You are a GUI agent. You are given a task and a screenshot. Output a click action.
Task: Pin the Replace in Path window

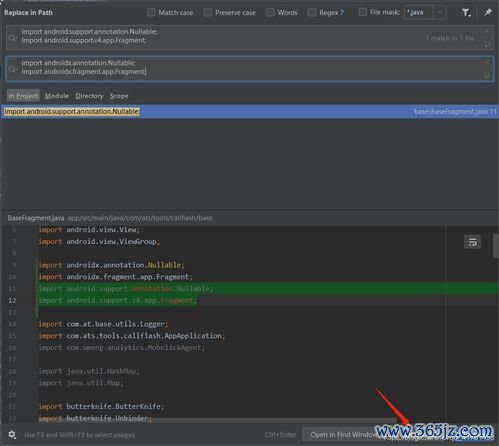tap(488, 13)
